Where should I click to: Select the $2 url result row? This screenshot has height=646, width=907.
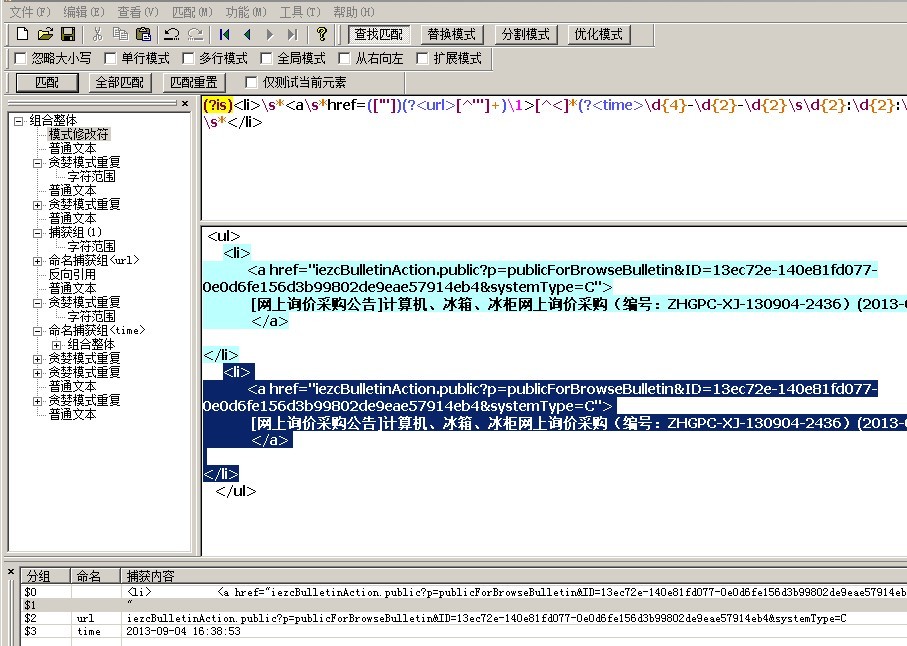coord(464,618)
